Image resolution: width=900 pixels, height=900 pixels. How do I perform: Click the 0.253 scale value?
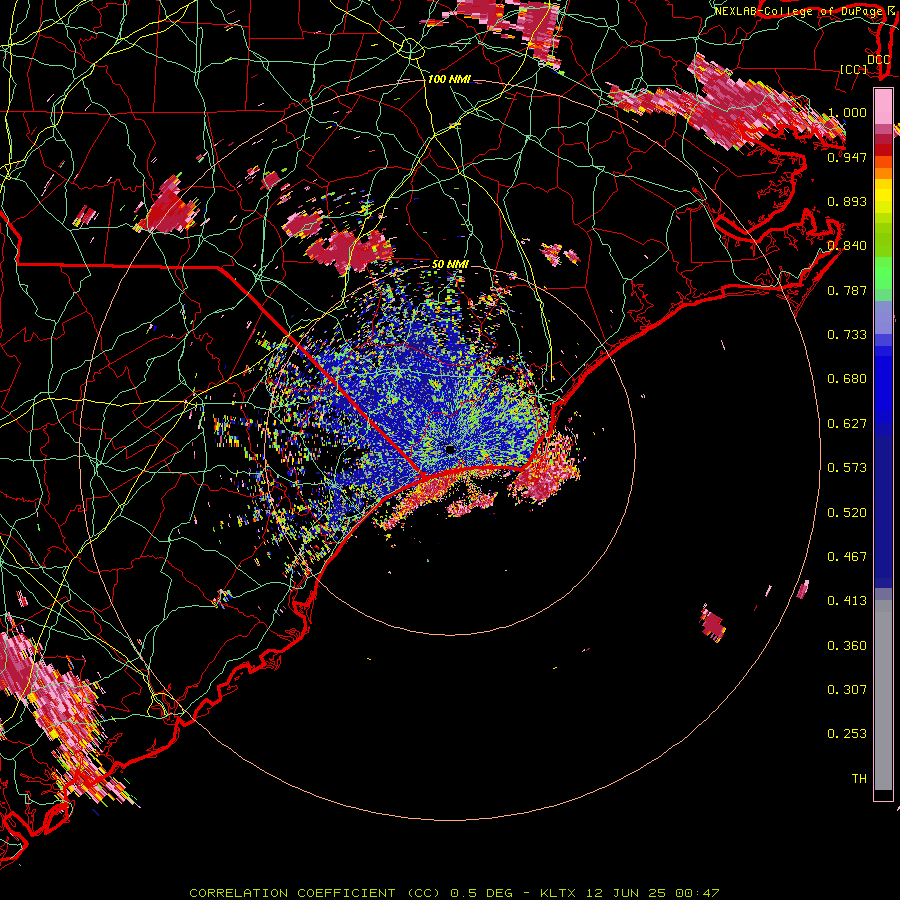tap(847, 734)
